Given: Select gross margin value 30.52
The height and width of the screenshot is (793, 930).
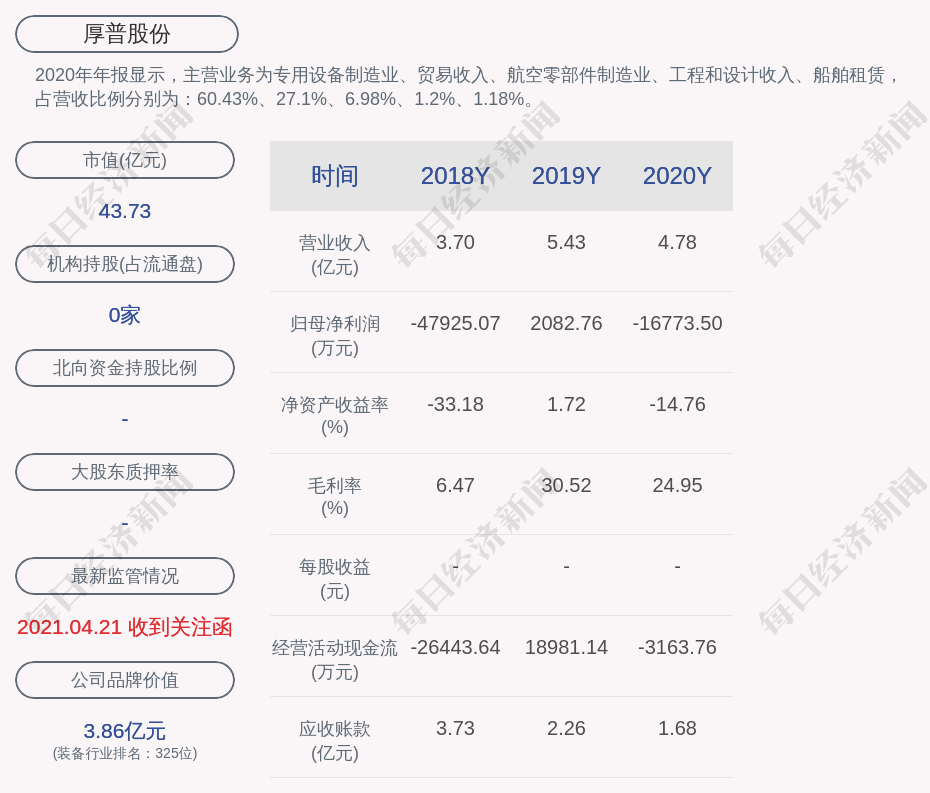Looking at the screenshot, I should click(x=566, y=486).
